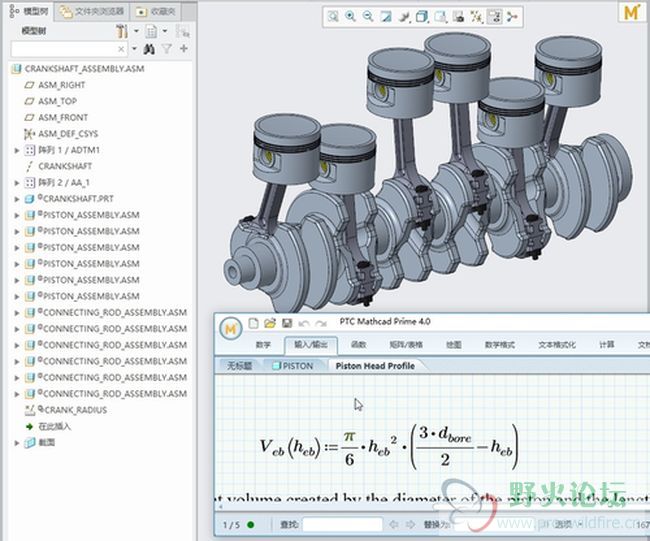Toggle the Annotation Display icon
The height and width of the screenshot is (541, 650).
[494, 17]
